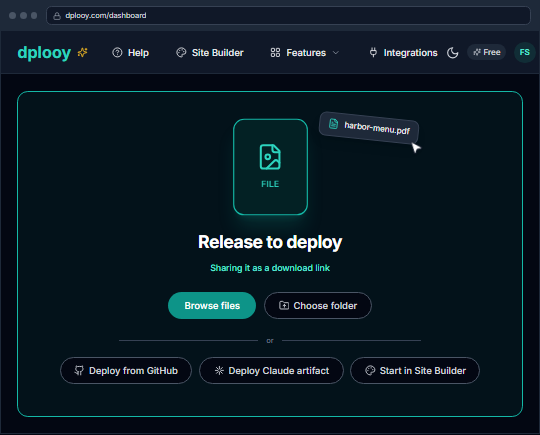The image size is (540, 435).
Task: Click the sparkle icon beside dplooy logo
Action: point(82,52)
